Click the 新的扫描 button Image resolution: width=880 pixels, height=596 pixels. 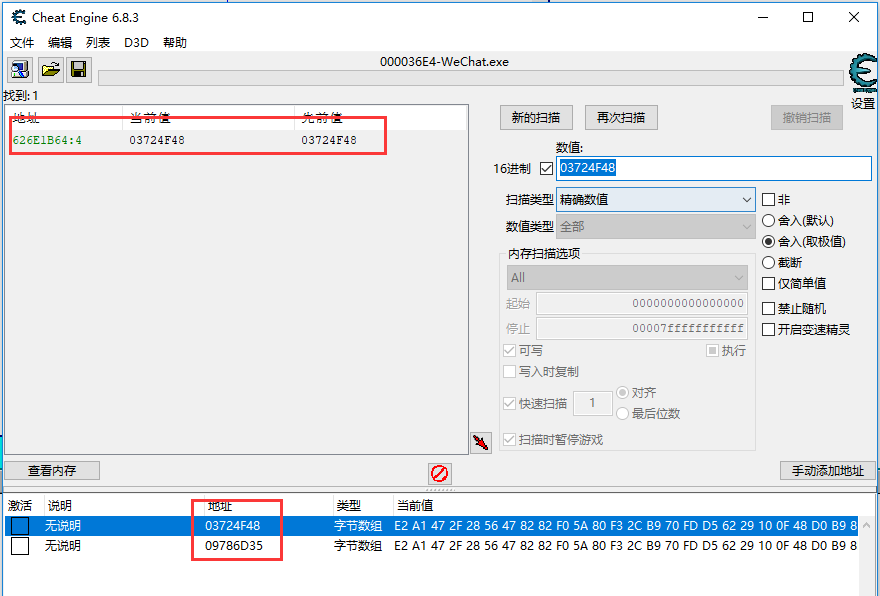[536, 118]
